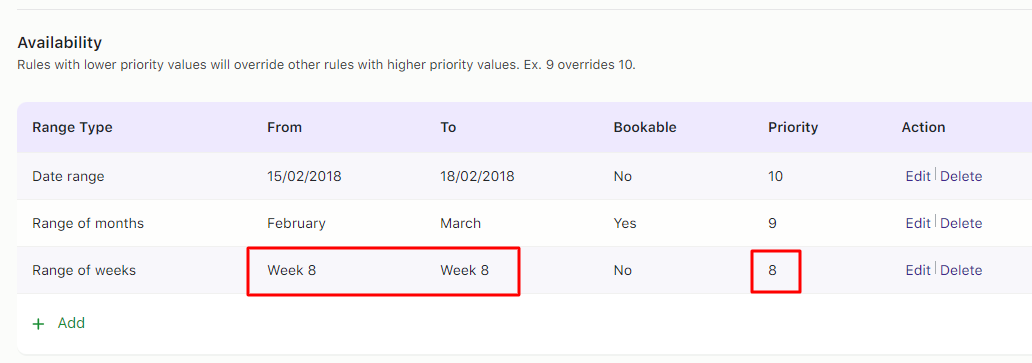Click the Range Type column header

point(72,128)
